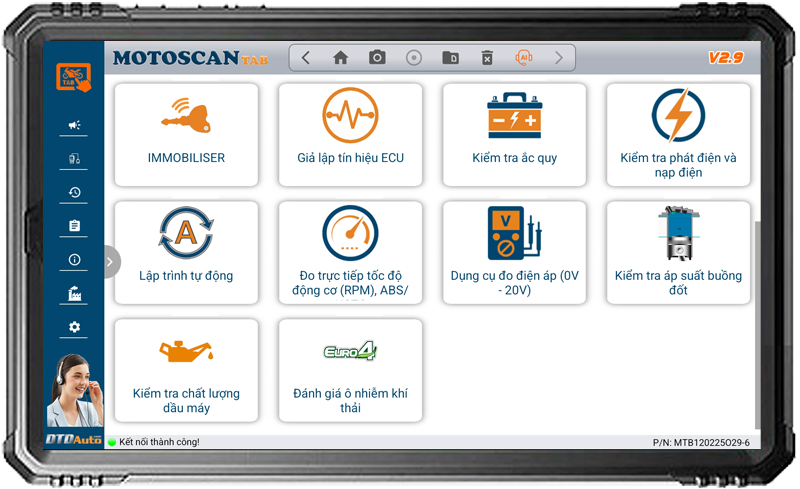Open Lập trình tự động tile

click(186, 253)
